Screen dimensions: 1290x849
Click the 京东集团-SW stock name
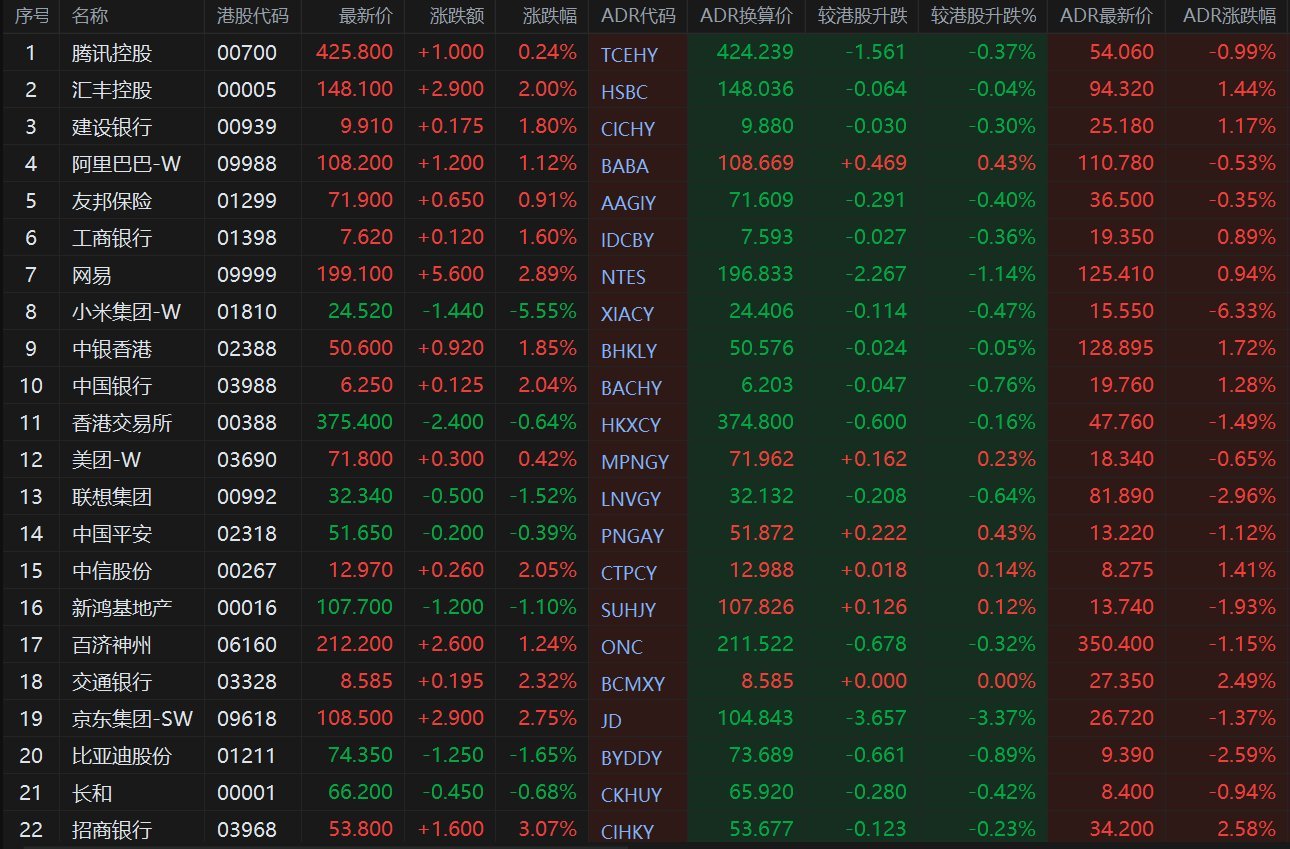pyautogui.click(x=133, y=718)
